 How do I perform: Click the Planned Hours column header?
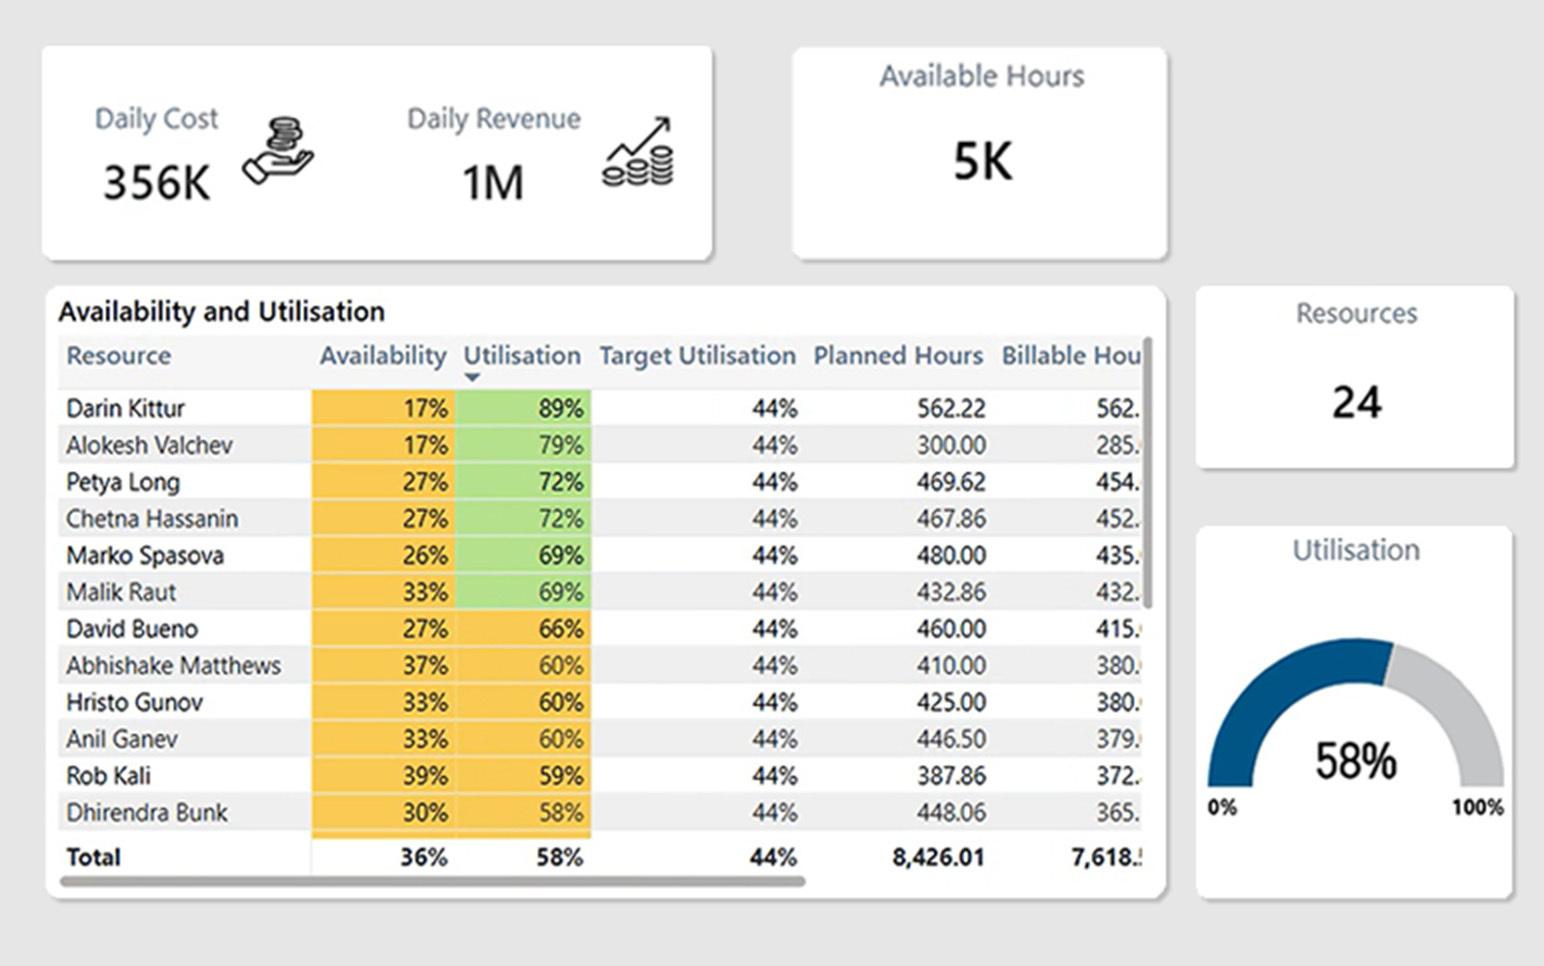point(897,356)
